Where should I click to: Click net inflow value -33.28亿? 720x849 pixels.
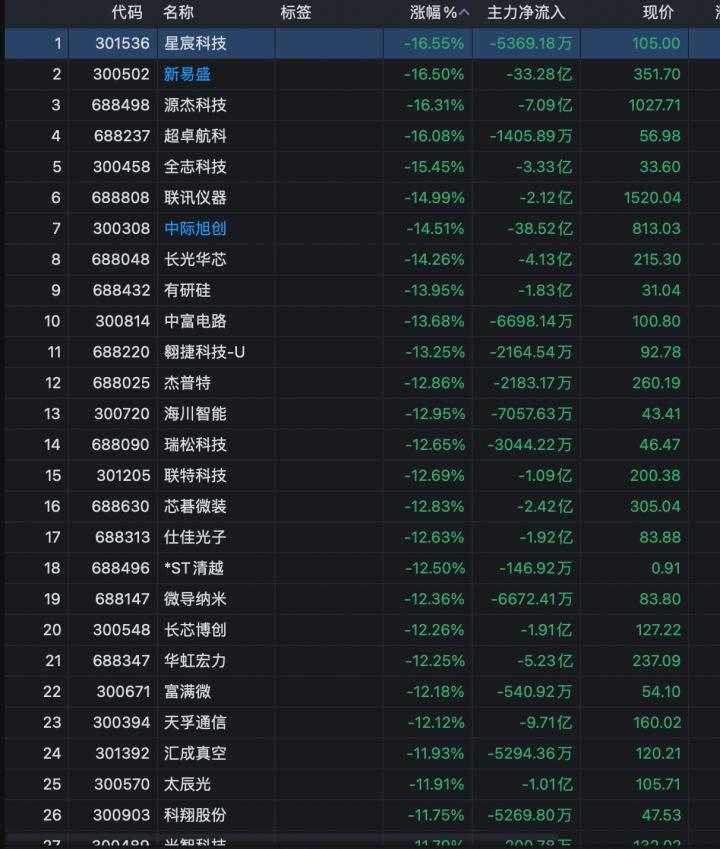pos(539,74)
